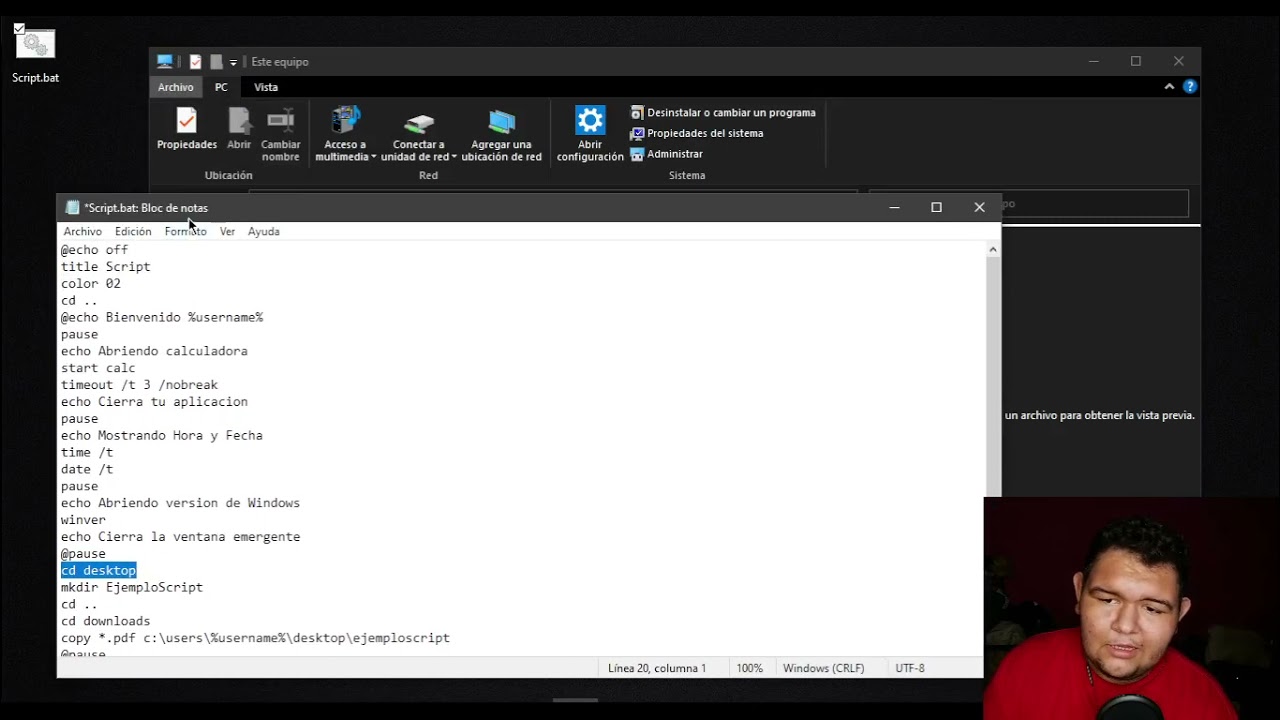Viewport: 1280px width, 720px height.
Task: Open the Acceso a multimedia dropdown
Action: [346, 134]
